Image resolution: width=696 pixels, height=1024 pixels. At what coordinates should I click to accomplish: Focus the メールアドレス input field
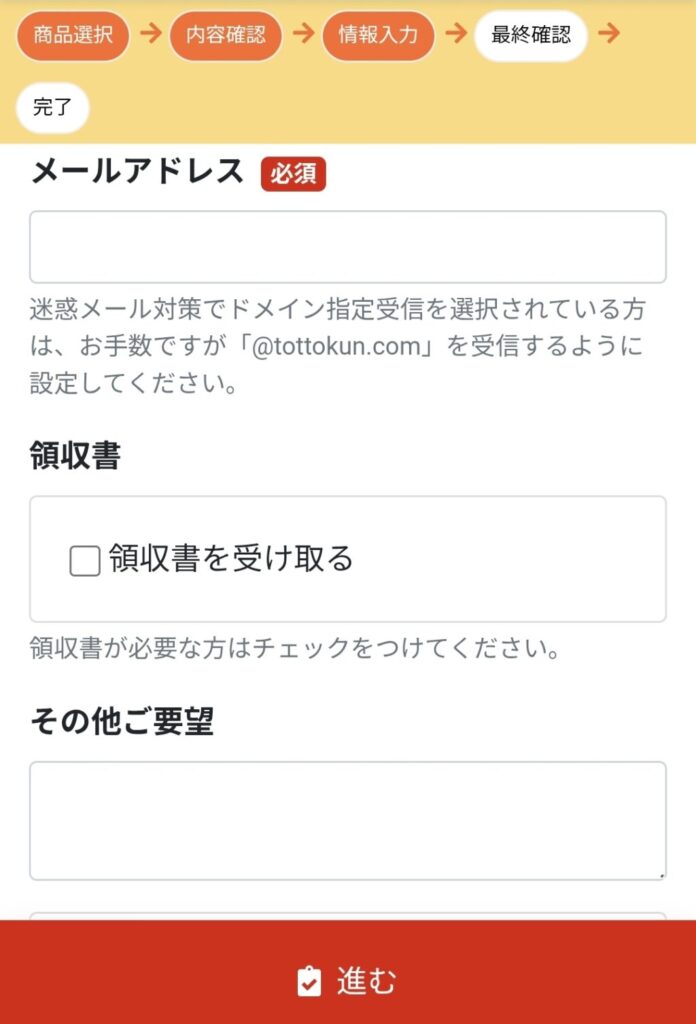(347, 247)
